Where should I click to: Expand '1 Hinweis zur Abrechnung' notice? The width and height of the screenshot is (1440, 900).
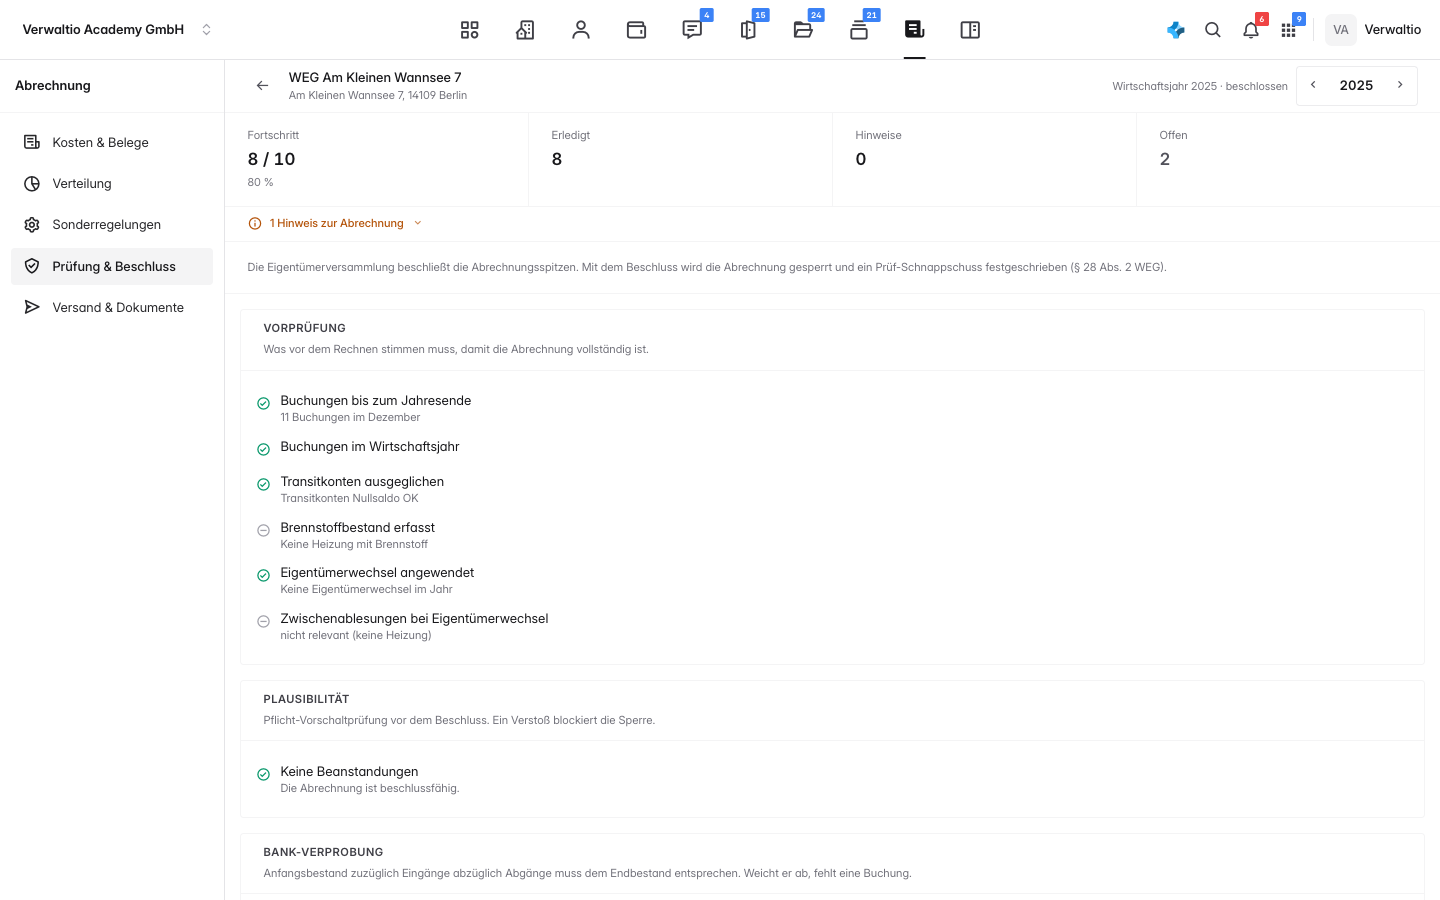[x=335, y=223]
